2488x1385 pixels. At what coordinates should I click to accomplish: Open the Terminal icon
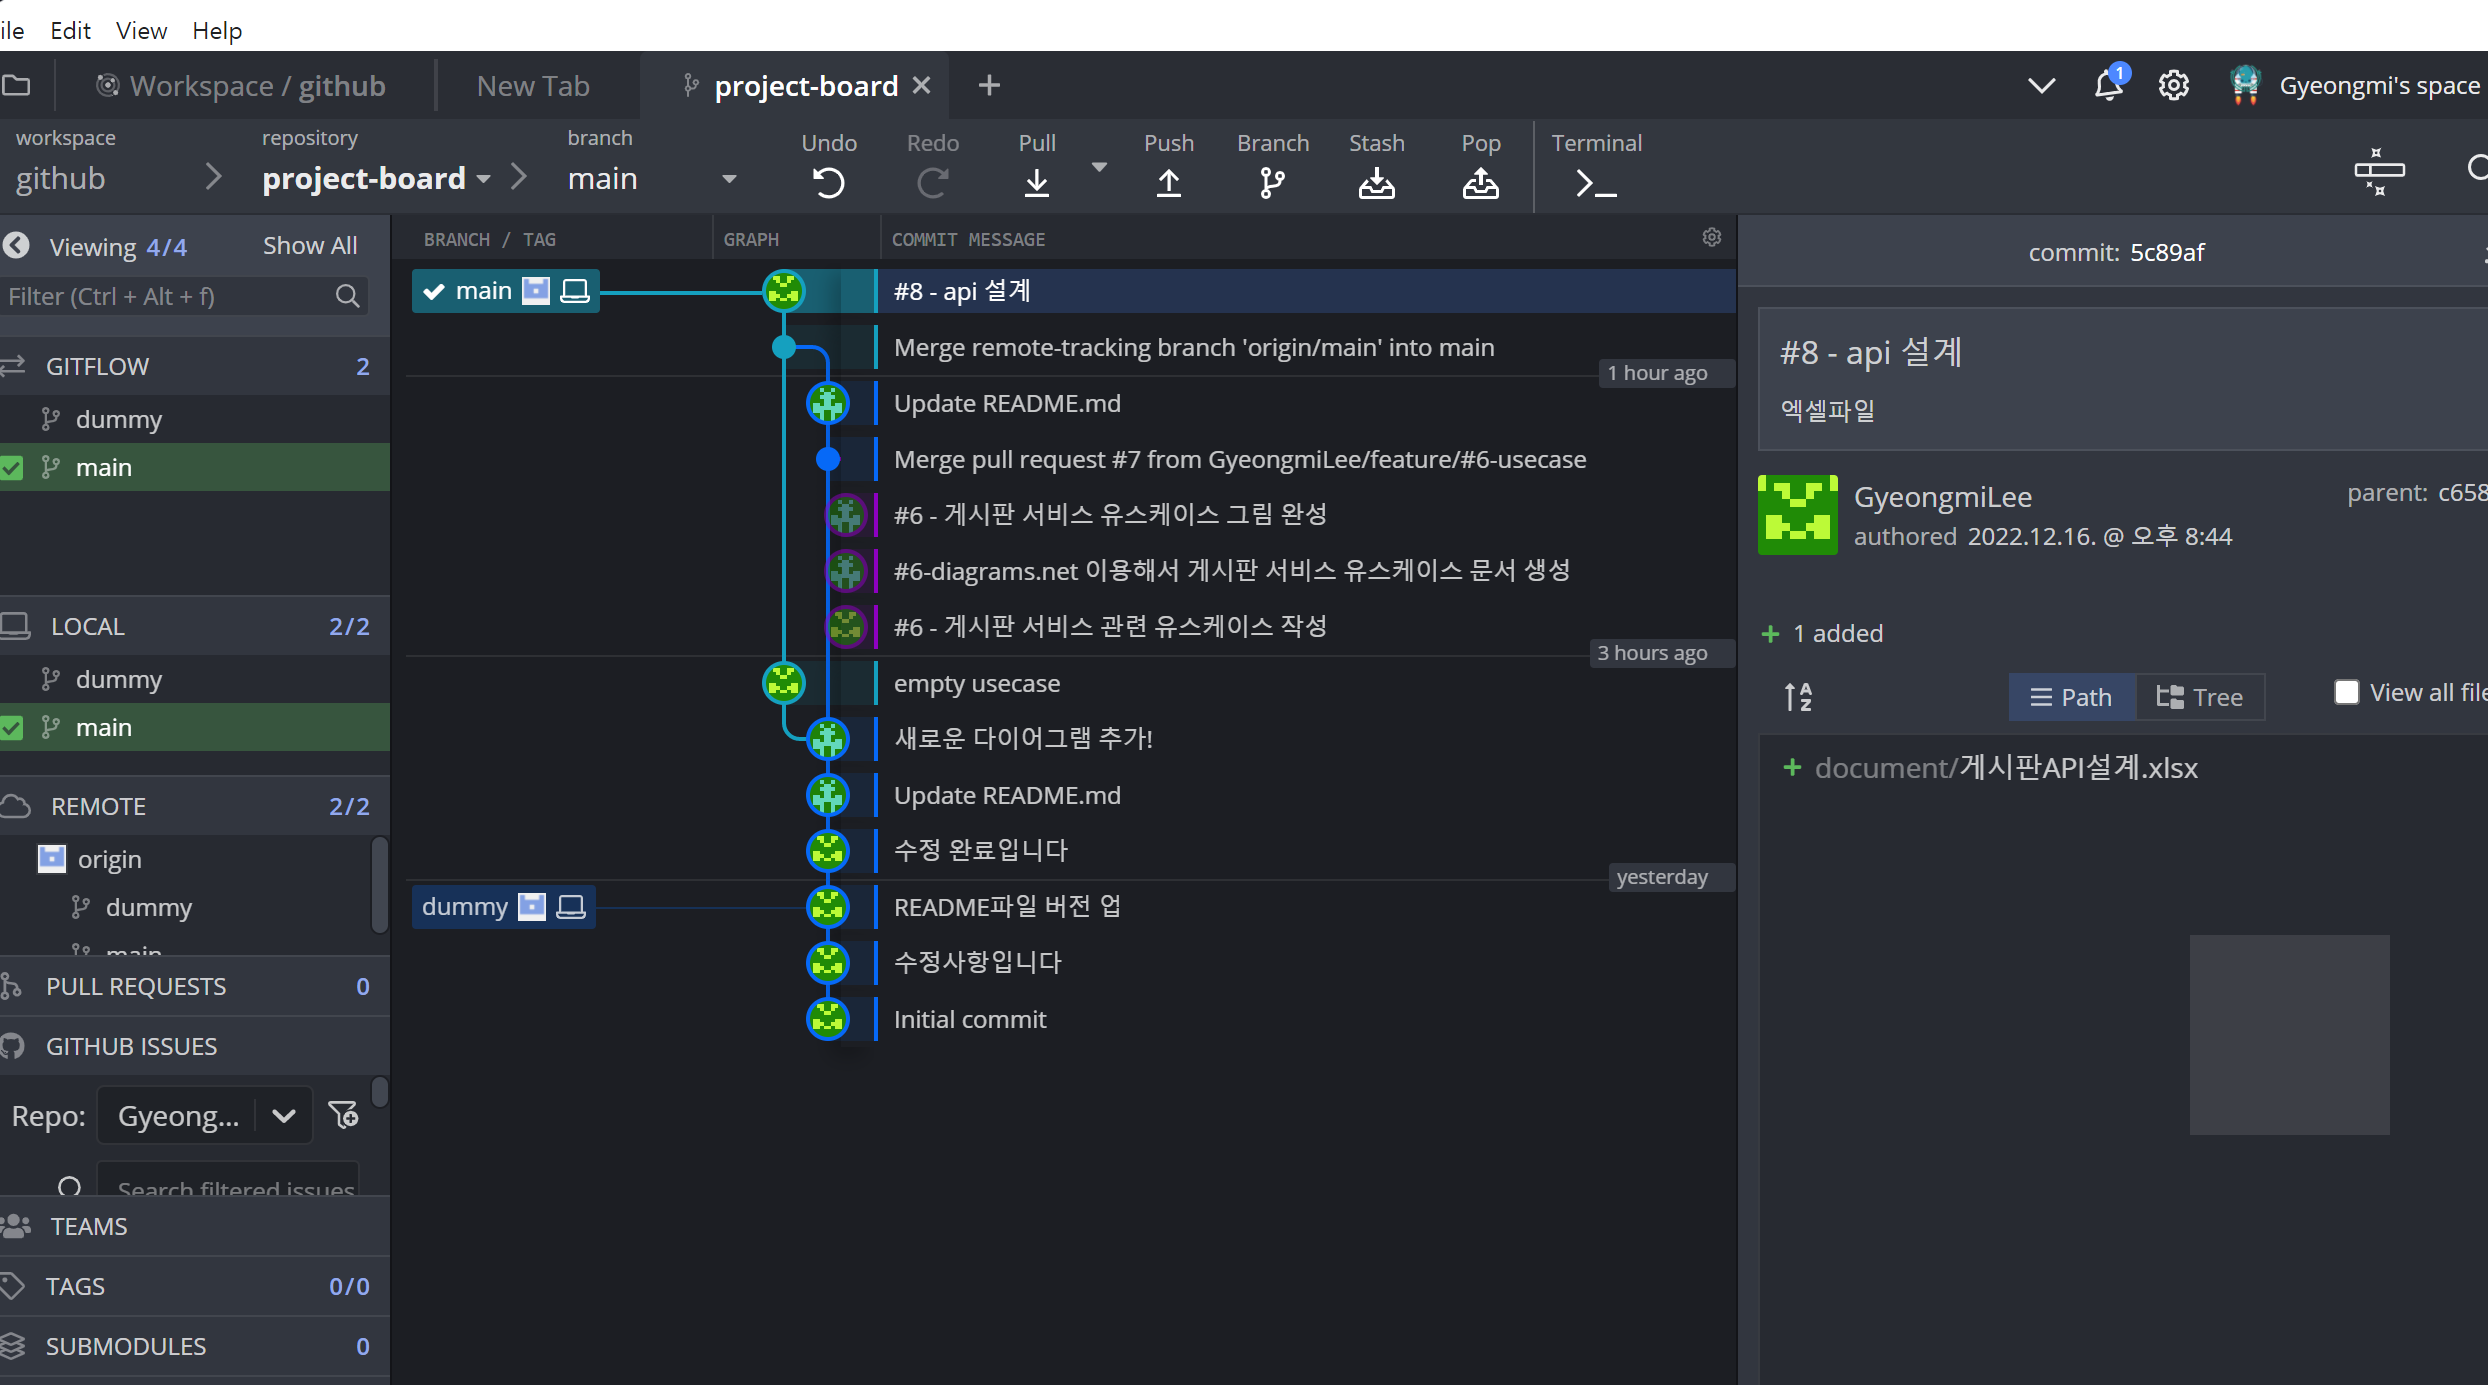pyautogui.click(x=1595, y=182)
